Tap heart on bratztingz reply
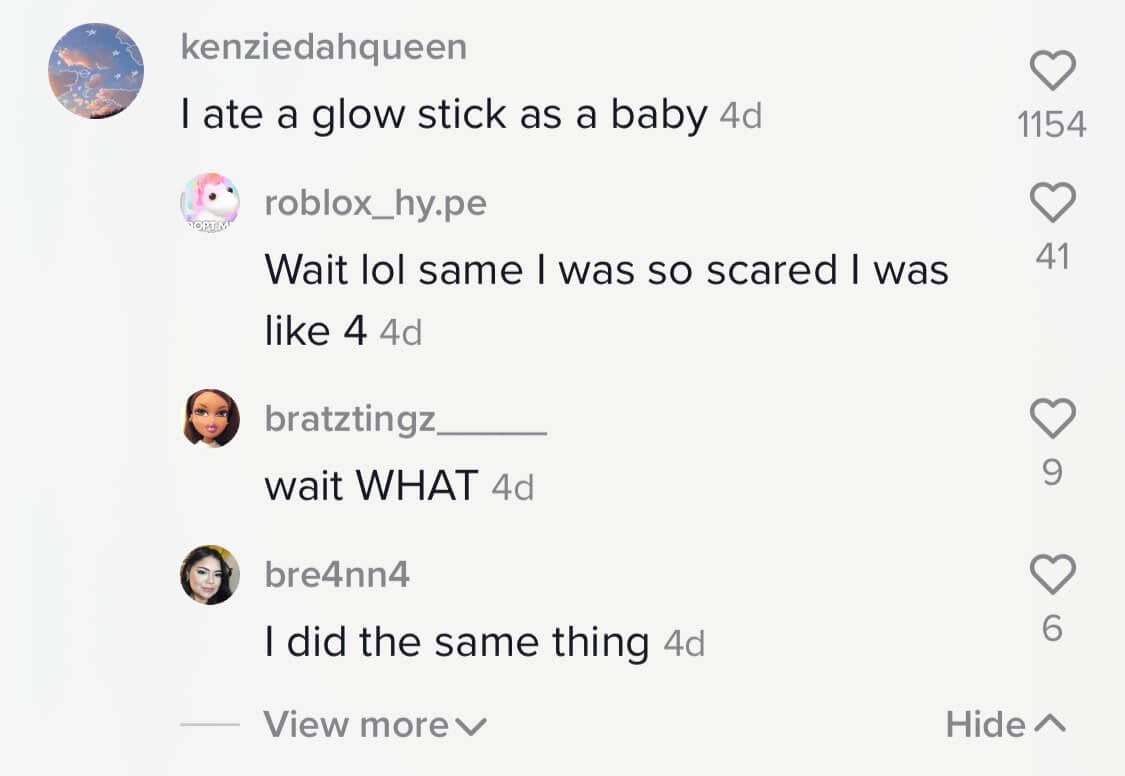 tap(1053, 418)
